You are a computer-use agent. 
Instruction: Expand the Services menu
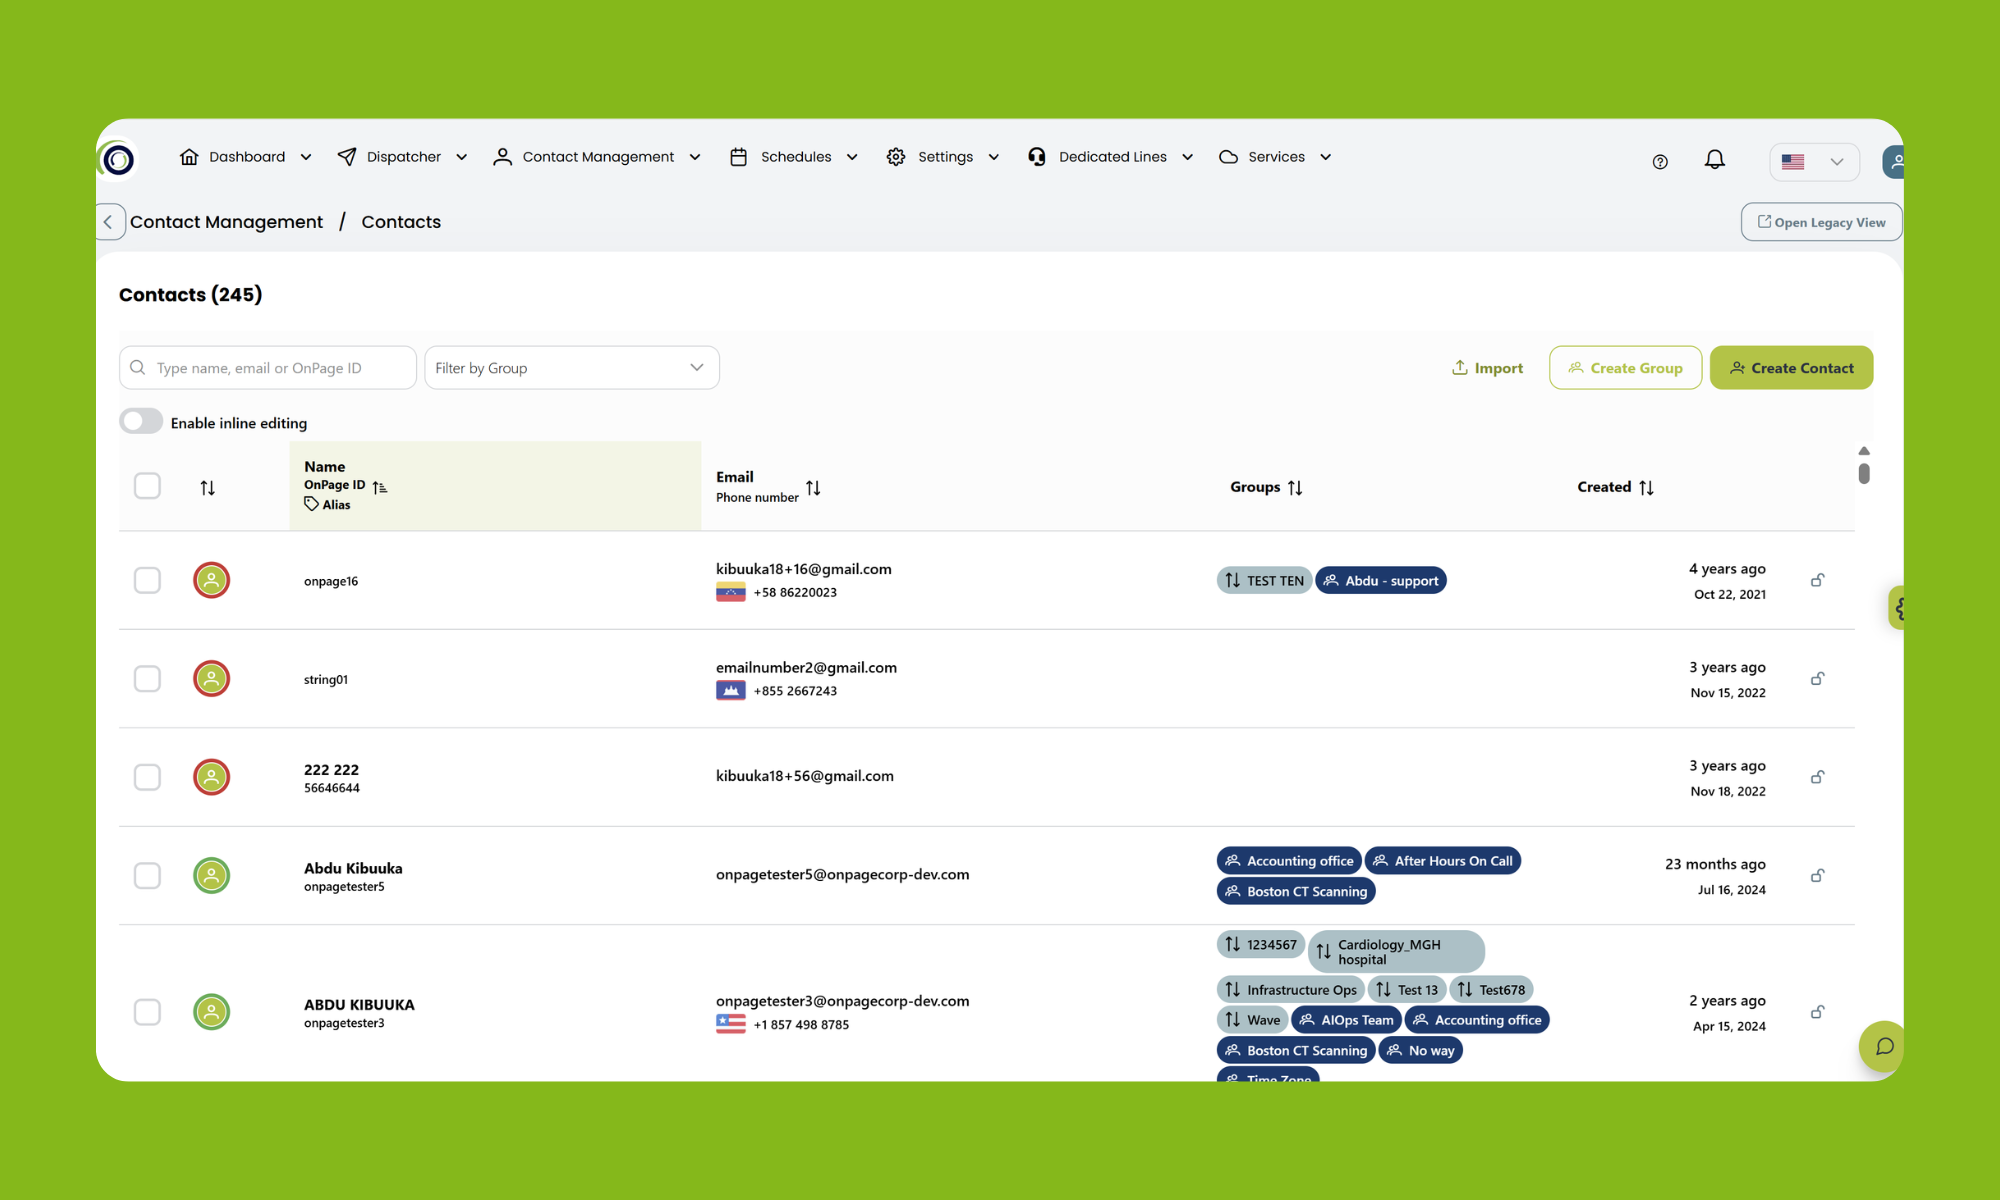pyautogui.click(x=1276, y=157)
